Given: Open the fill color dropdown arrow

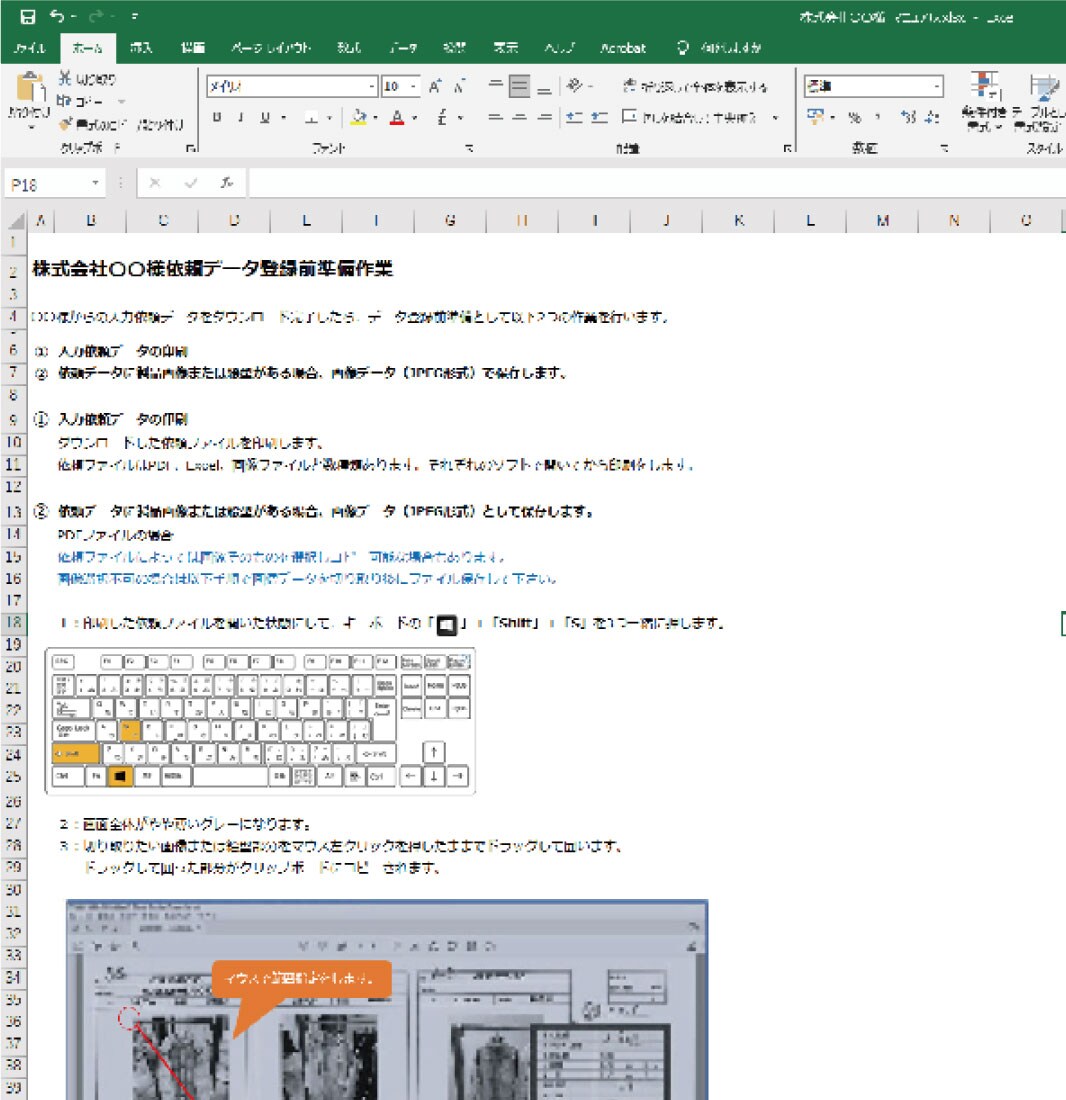Looking at the screenshot, I should [376, 118].
